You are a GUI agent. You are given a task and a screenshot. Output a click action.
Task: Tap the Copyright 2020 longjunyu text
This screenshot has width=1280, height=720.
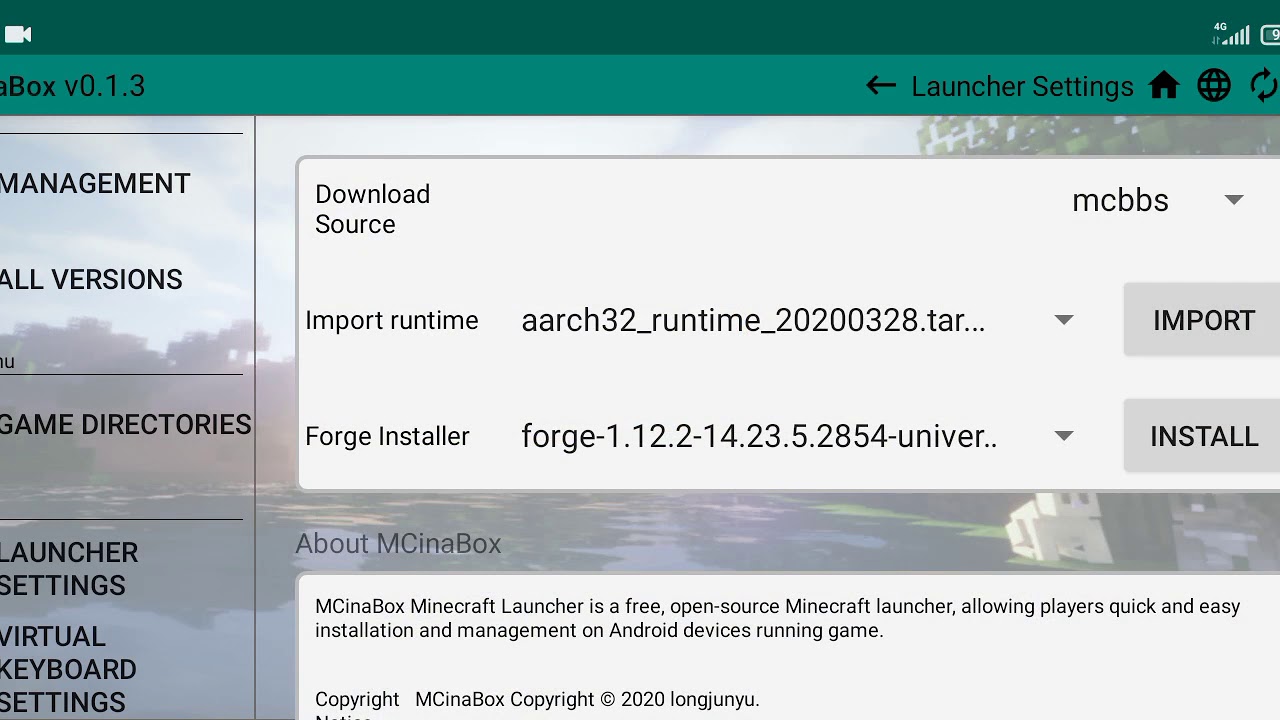tap(587, 699)
